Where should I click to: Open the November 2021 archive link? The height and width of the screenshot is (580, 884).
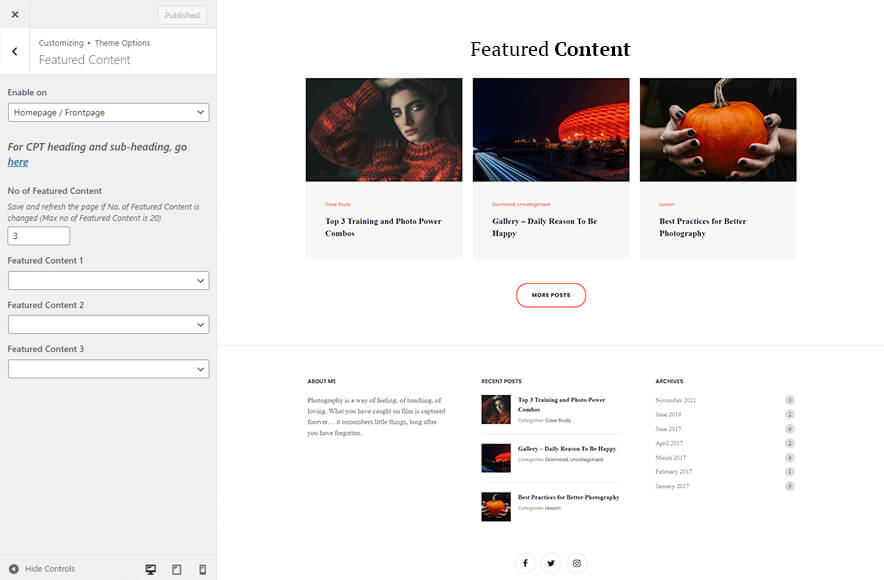675,400
